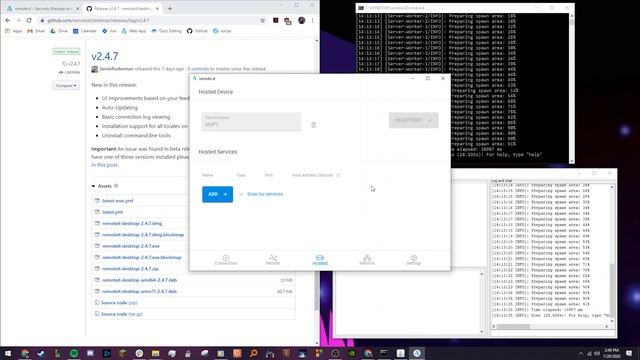Click the red Chrome extension icon
The height and width of the screenshot is (360, 640).
[x=288, y=21]
